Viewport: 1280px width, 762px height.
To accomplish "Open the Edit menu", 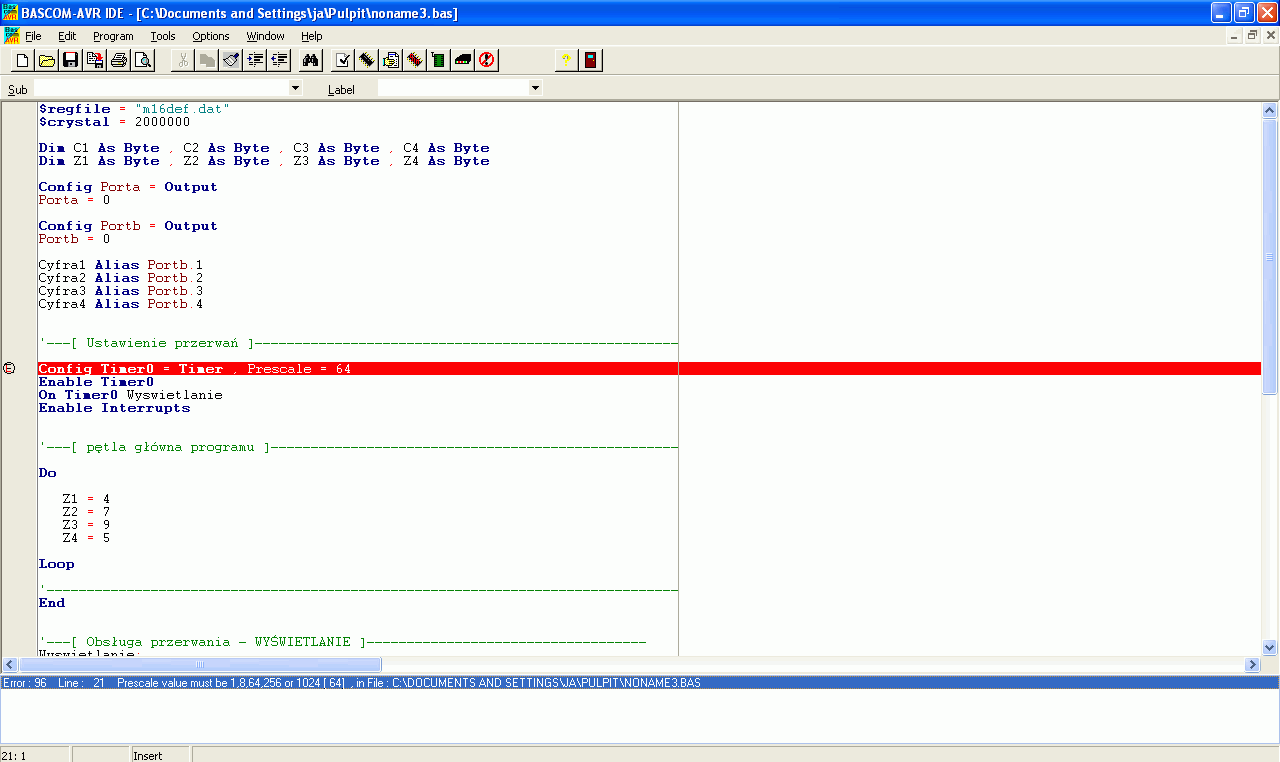I will pos(67,36).
